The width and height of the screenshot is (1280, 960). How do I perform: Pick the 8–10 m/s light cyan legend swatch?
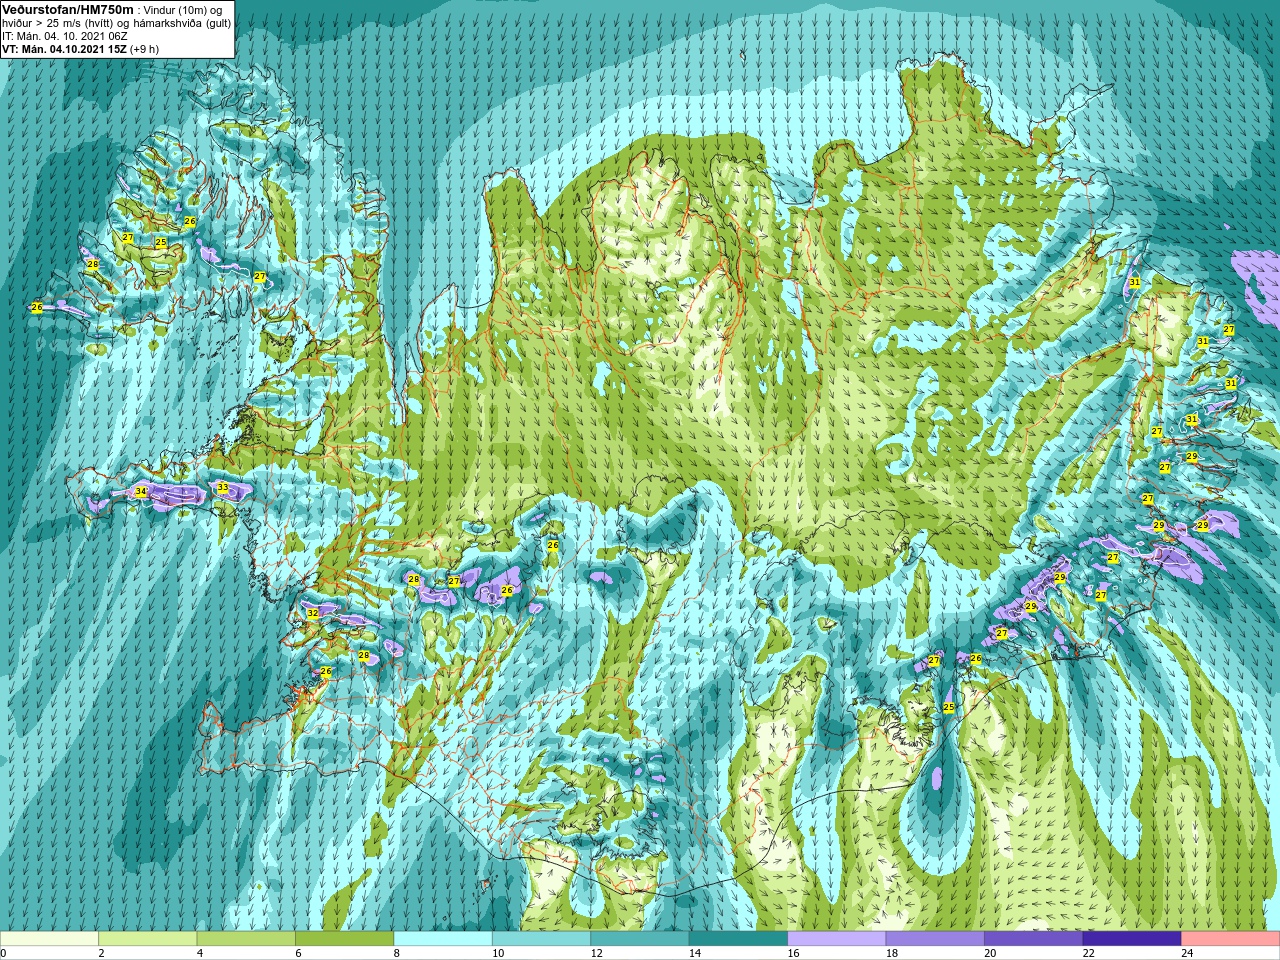(443, 939)
